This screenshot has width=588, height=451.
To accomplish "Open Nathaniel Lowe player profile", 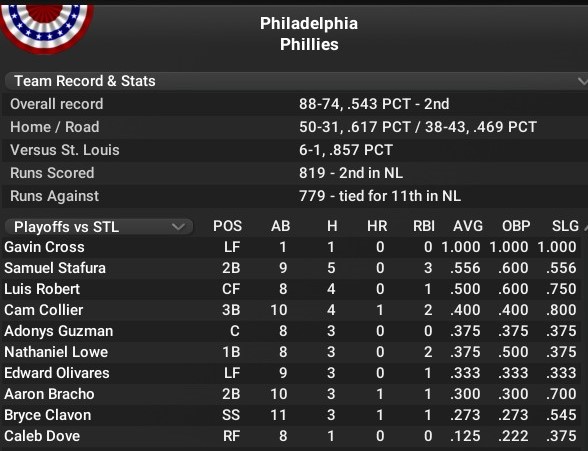I will click(x=56, y=352).
